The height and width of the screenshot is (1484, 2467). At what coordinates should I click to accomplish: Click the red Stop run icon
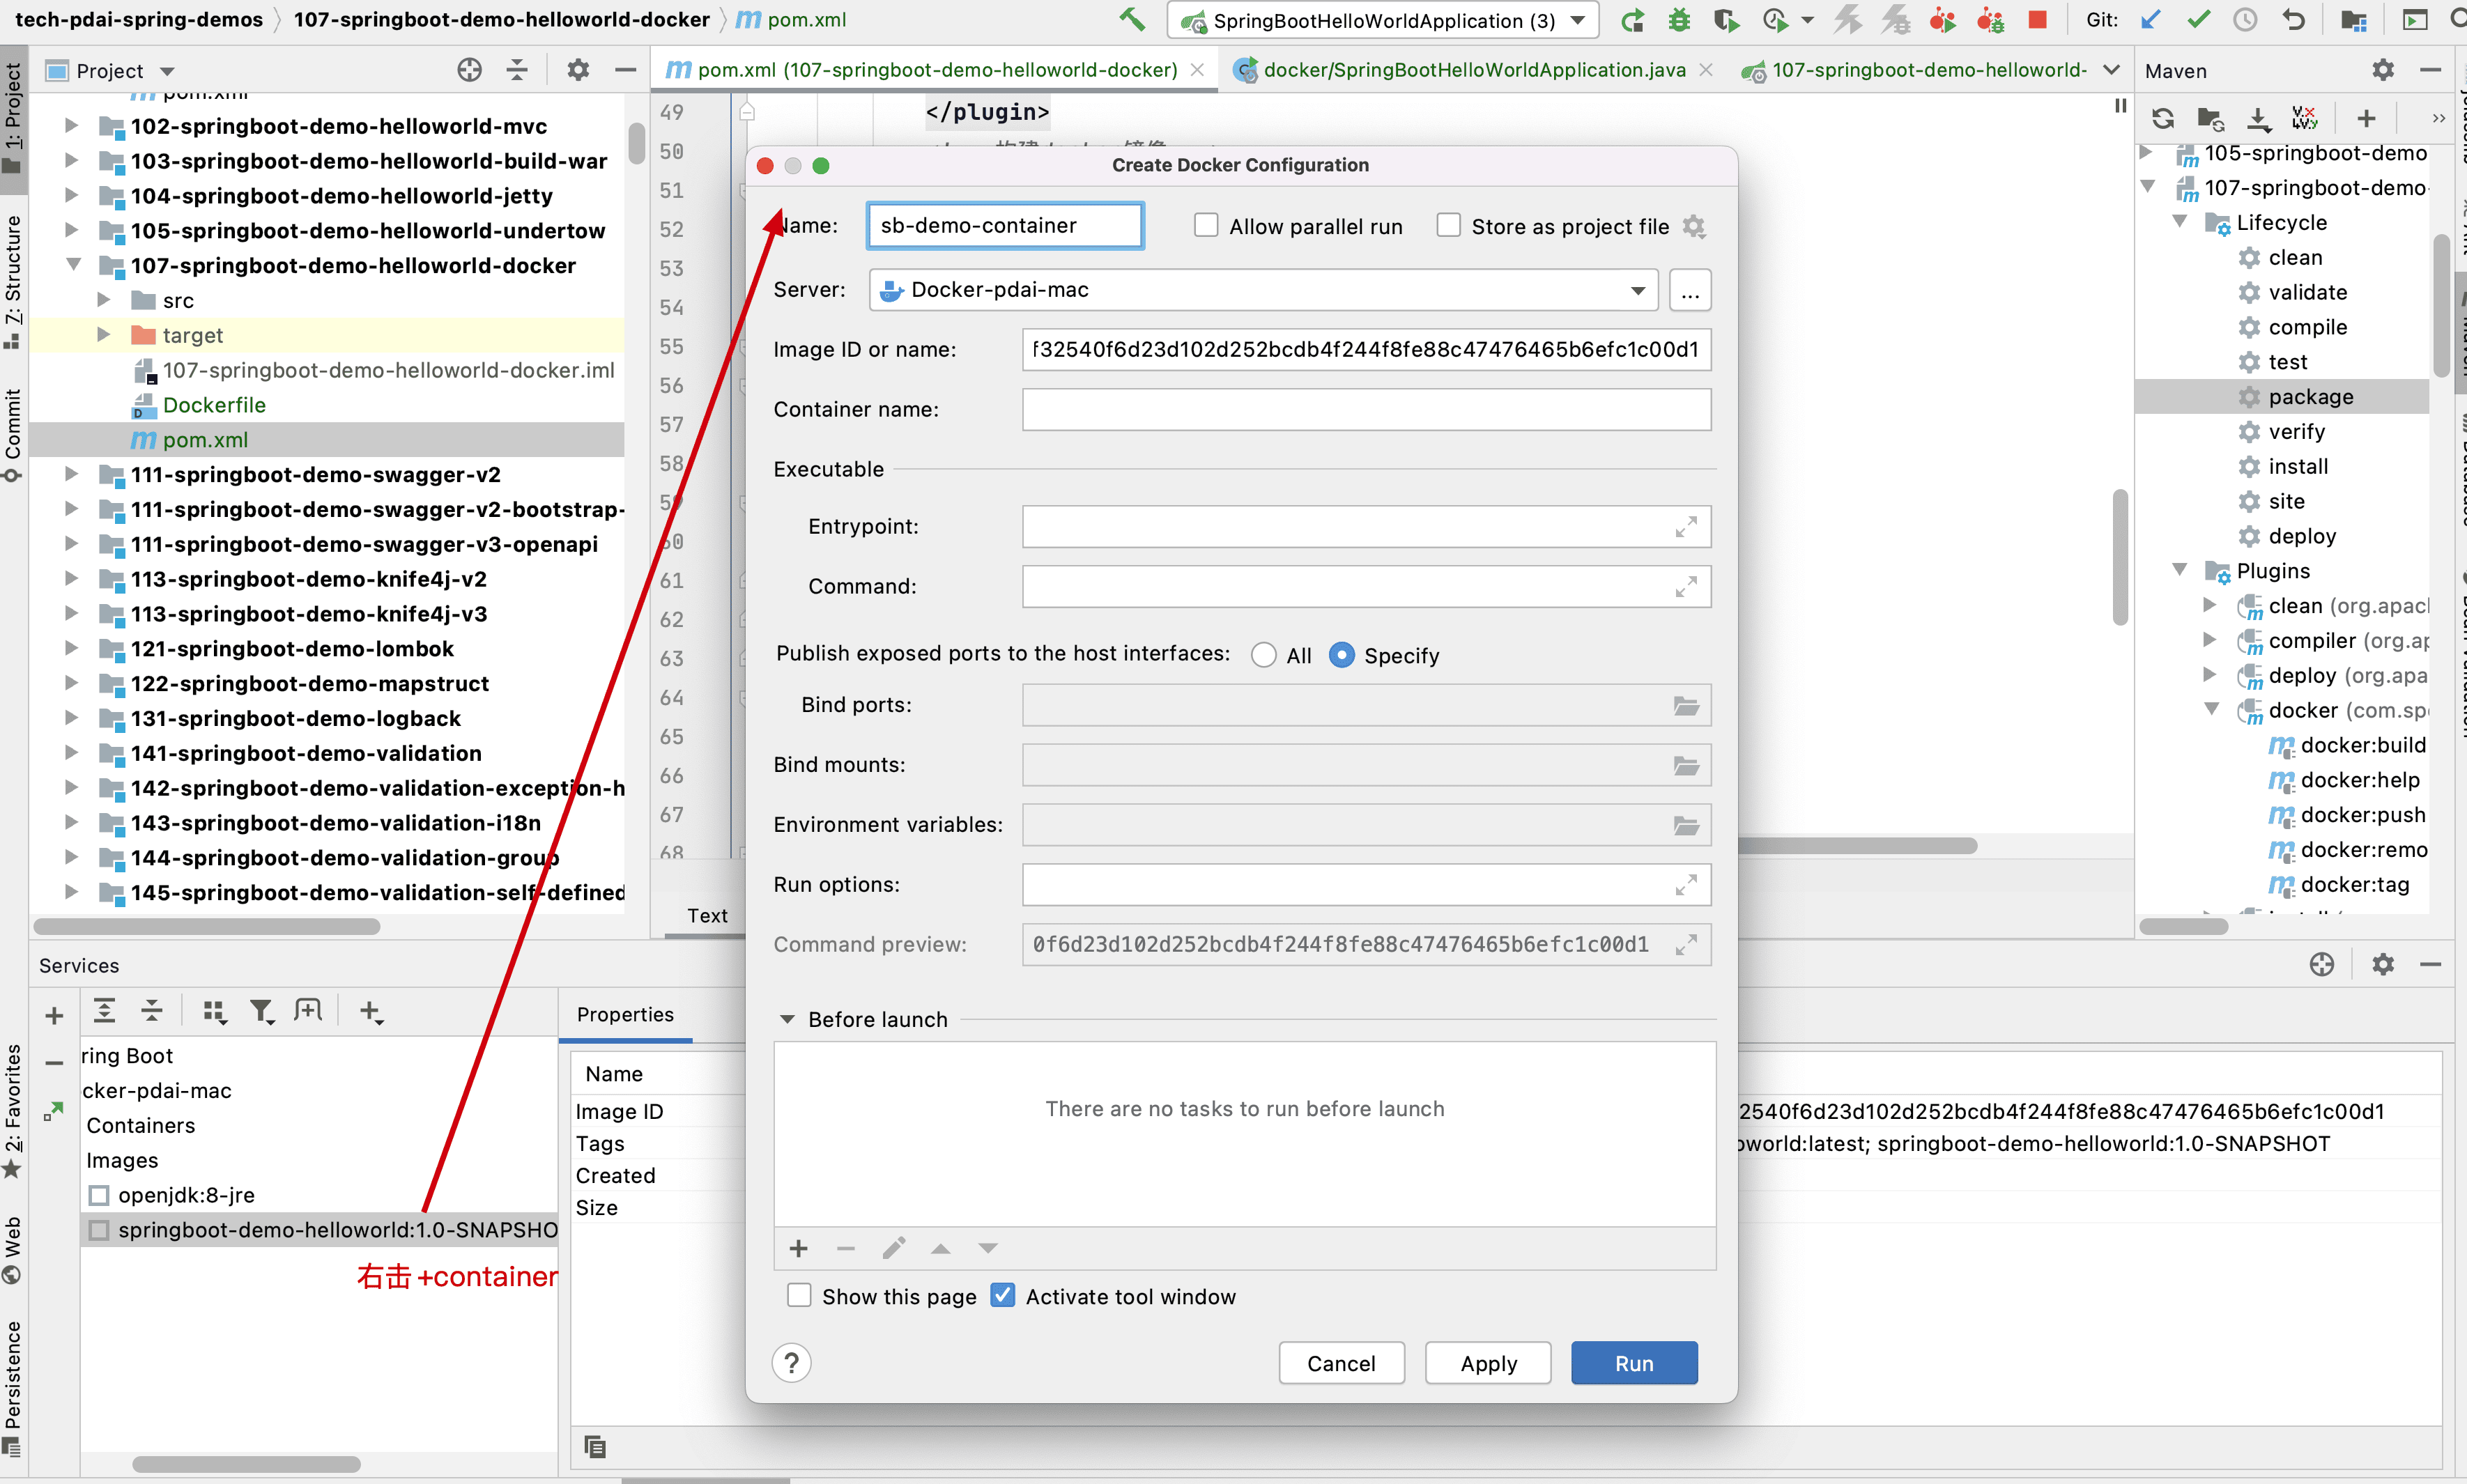click(x=2037, y=20)
